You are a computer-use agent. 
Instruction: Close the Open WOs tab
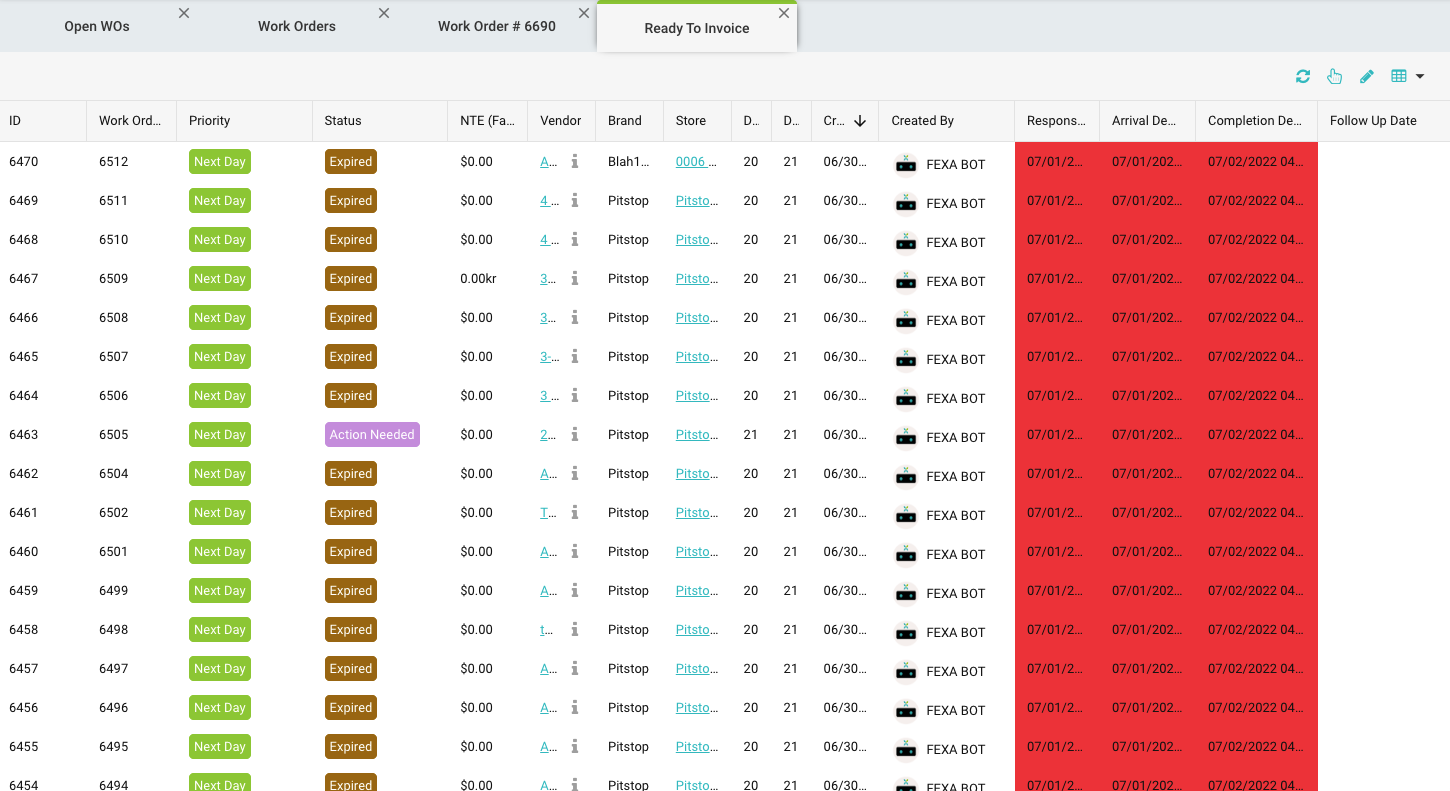pos(184,14)
